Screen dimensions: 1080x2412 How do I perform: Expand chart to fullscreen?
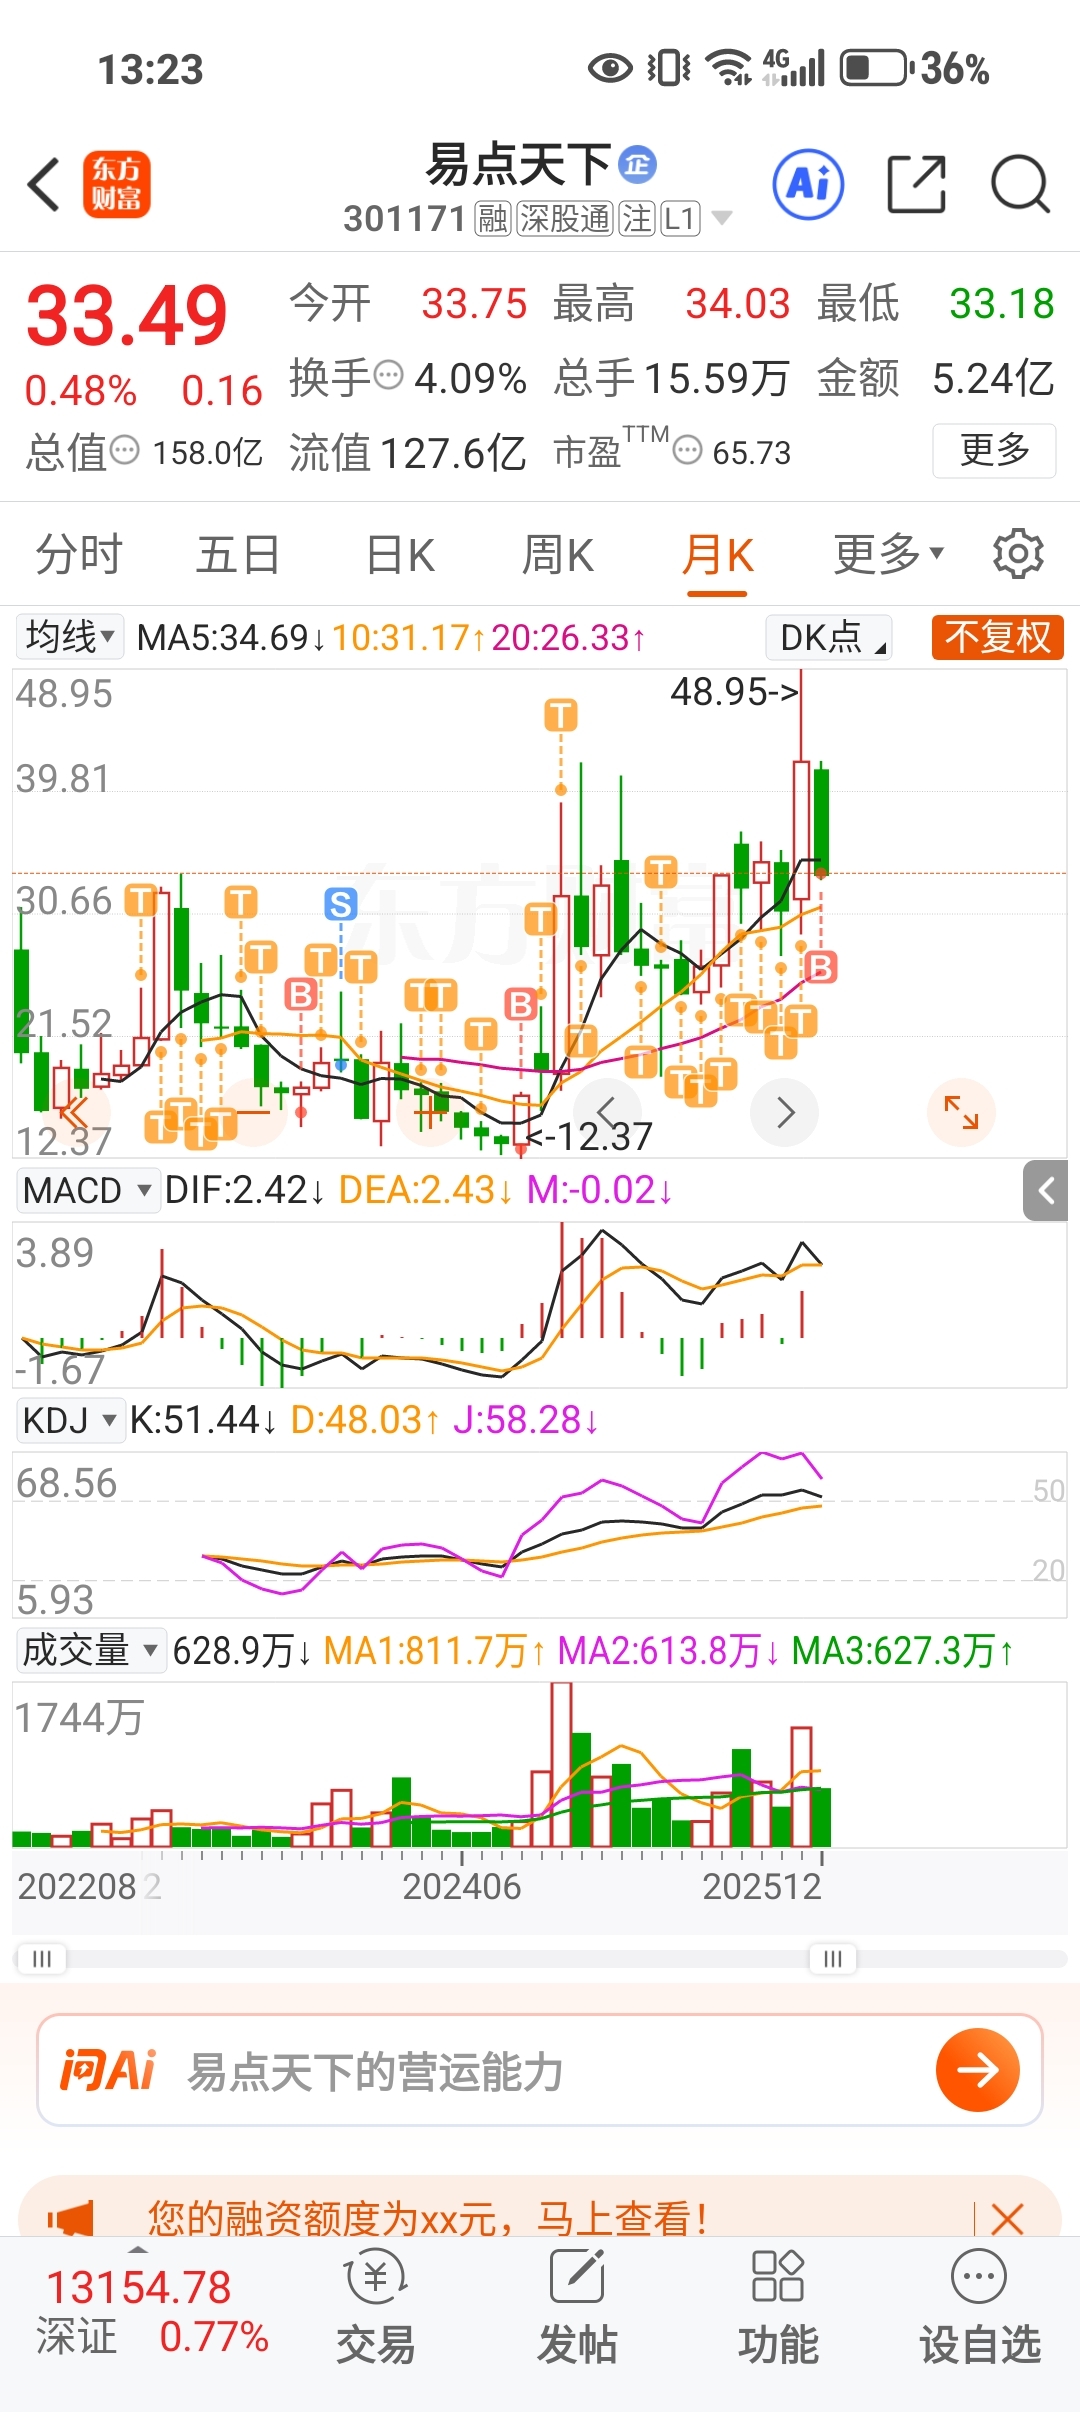coord(961,1112)
